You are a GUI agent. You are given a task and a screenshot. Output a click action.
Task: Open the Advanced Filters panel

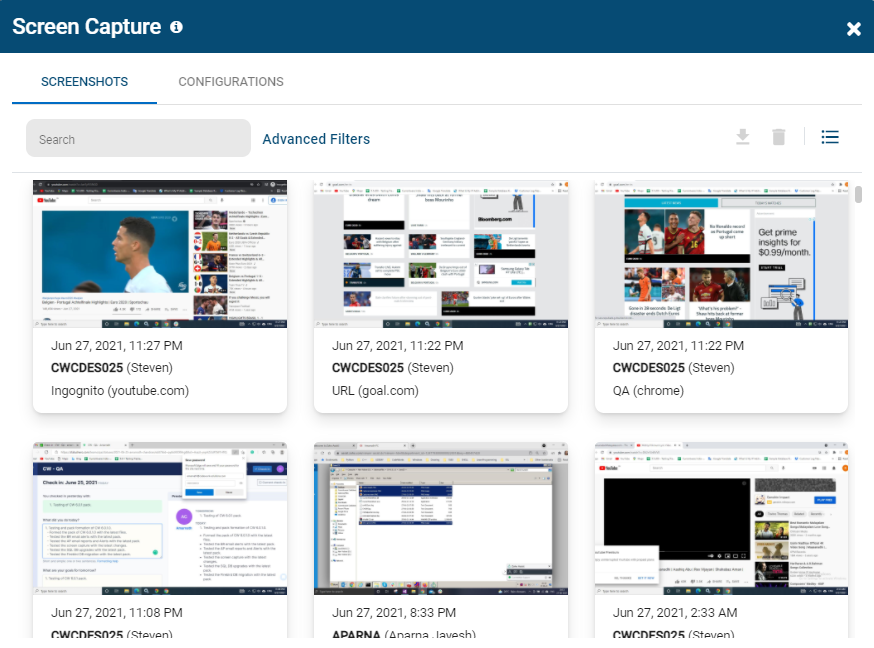point(316,138)
